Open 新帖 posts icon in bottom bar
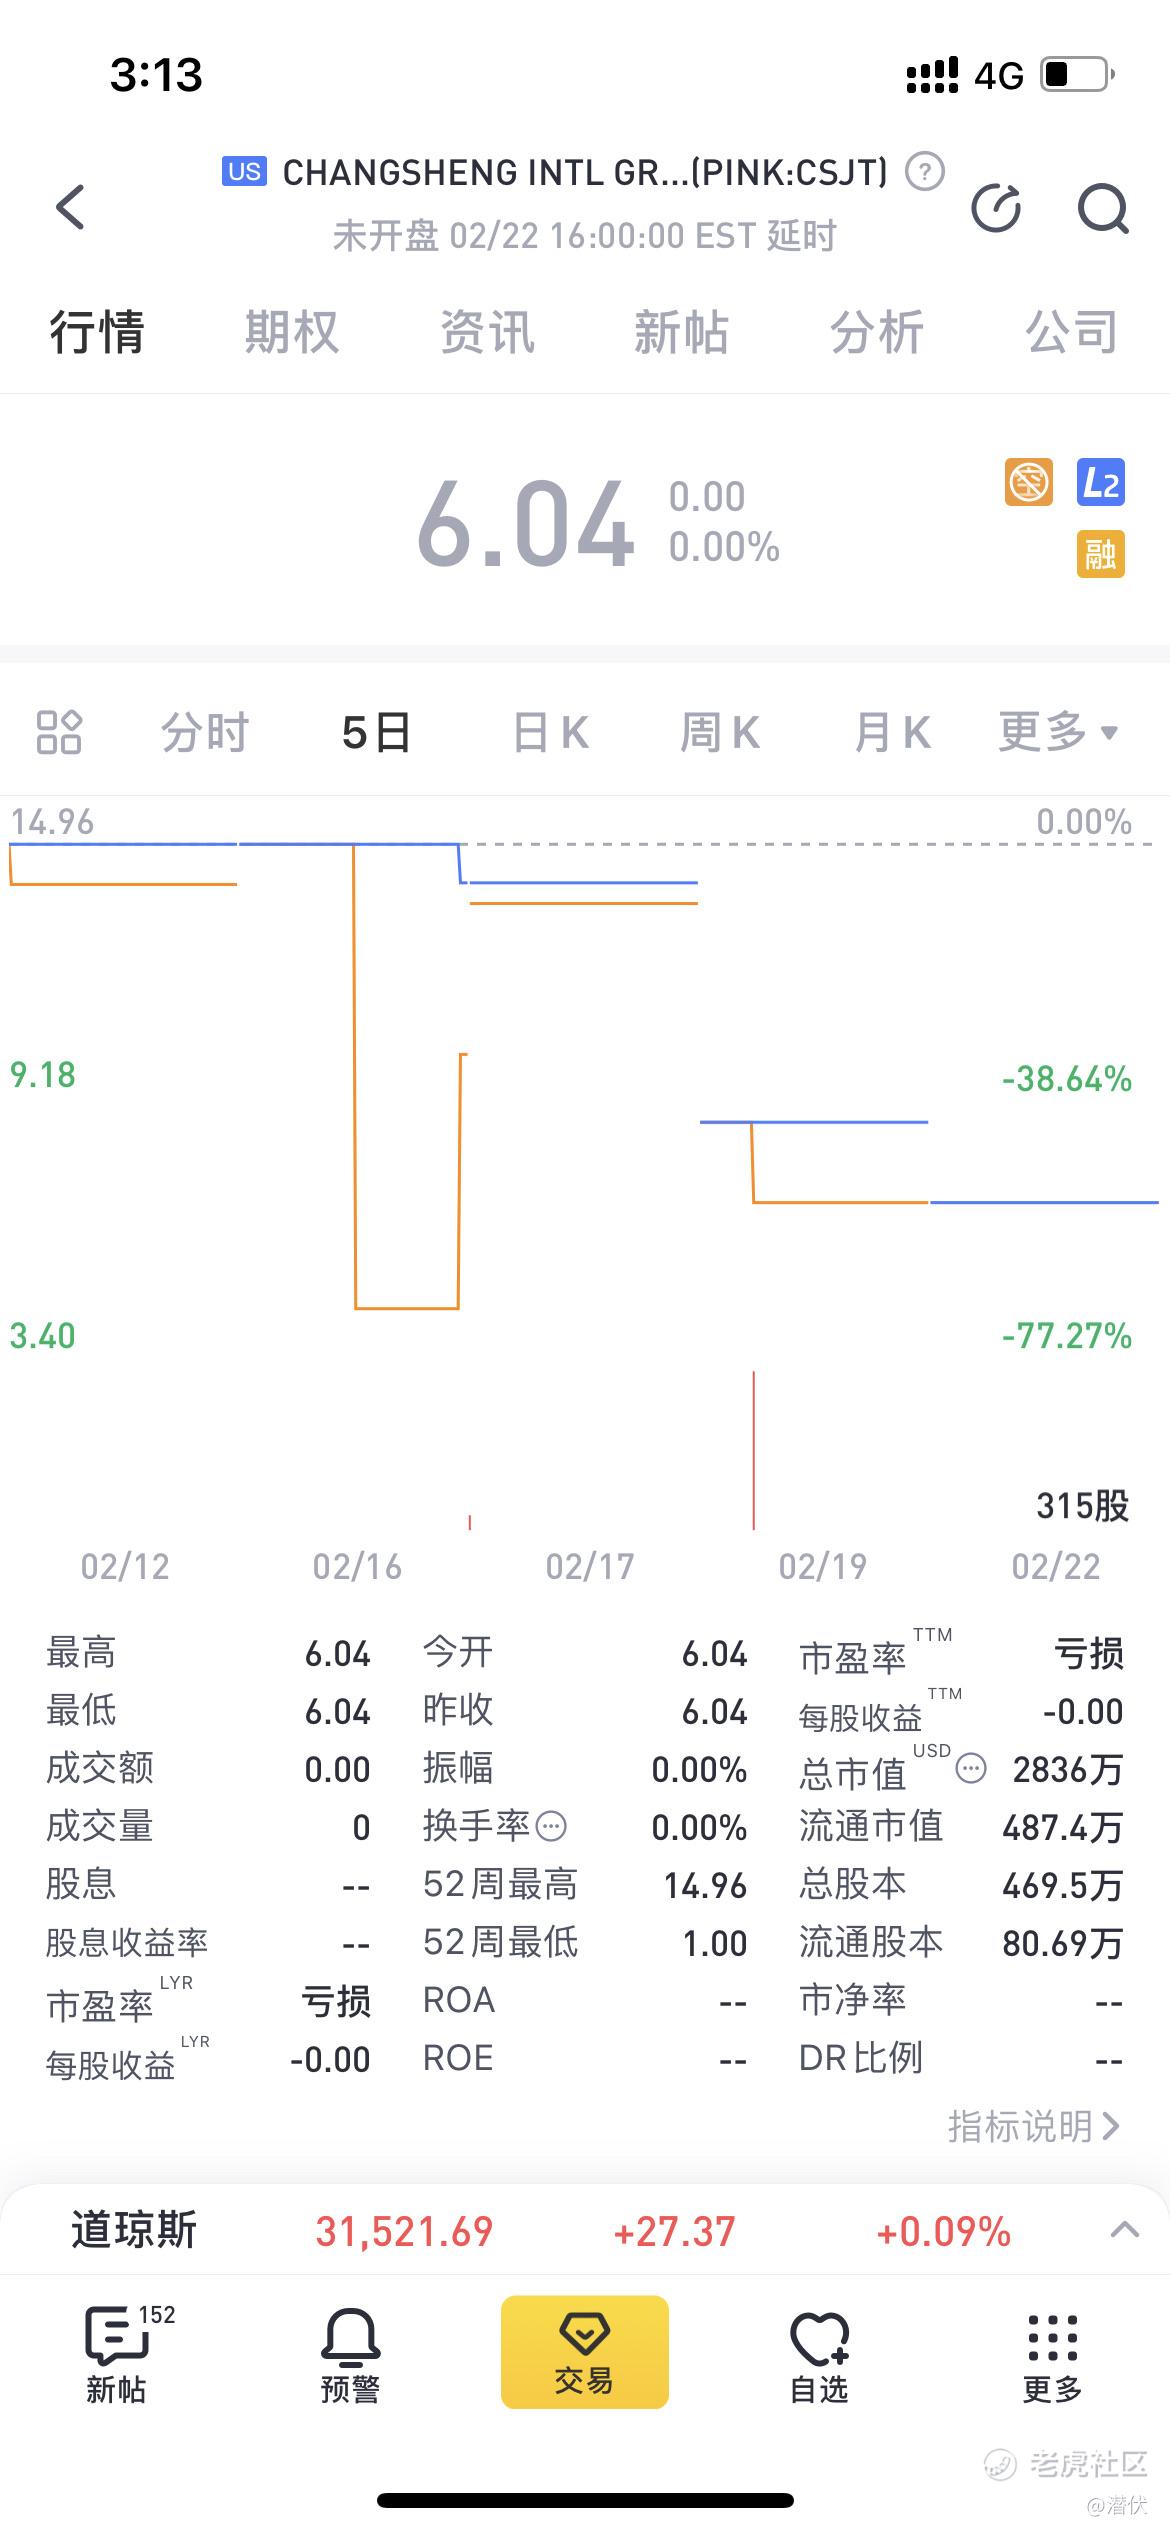Screen dimensions: 1170x2532 (x=117, y=2354)
